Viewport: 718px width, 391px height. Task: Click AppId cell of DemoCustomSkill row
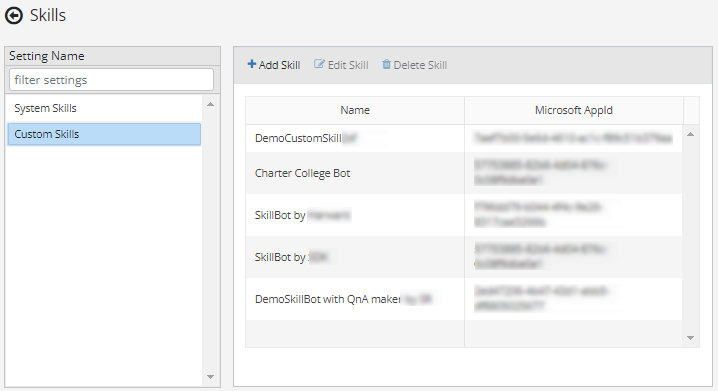pos(573,138)
